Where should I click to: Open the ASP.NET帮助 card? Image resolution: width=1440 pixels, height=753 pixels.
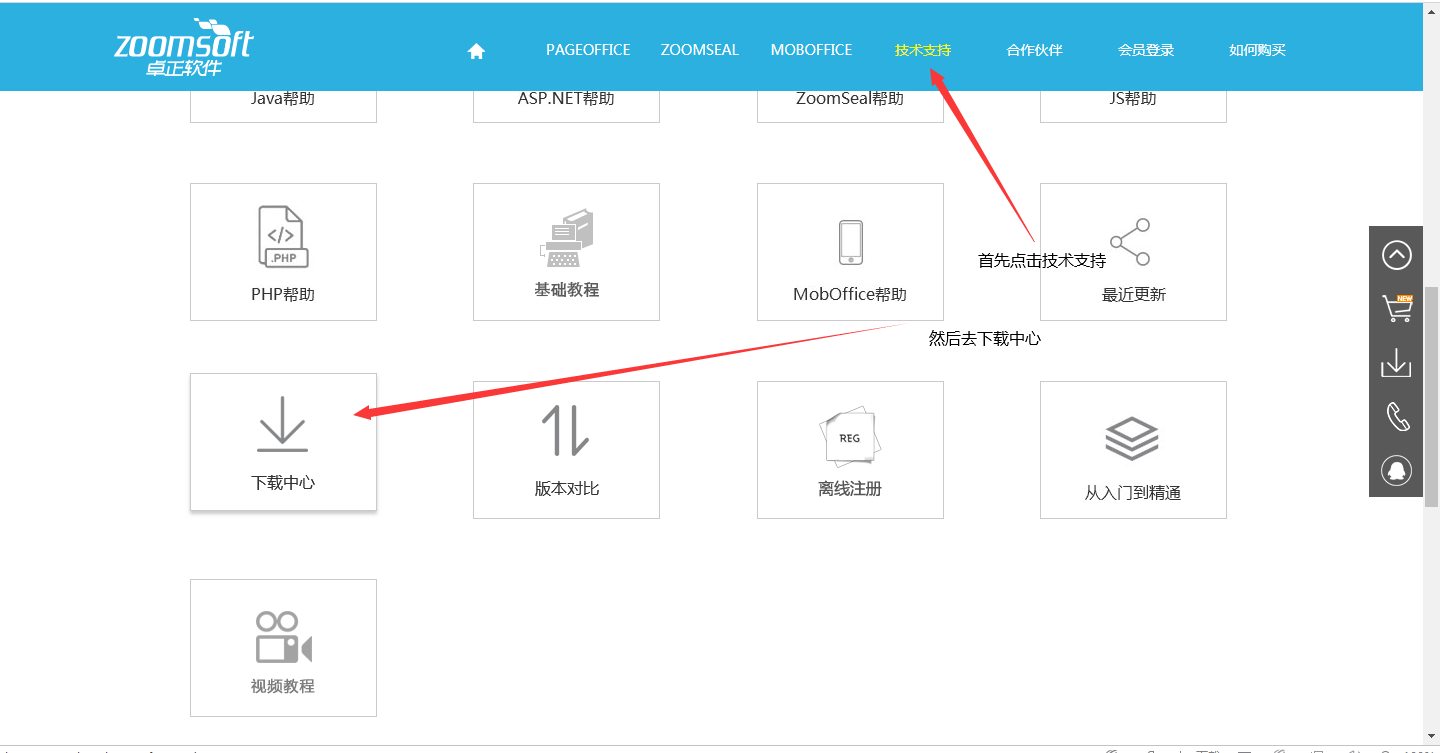[566, 106]
